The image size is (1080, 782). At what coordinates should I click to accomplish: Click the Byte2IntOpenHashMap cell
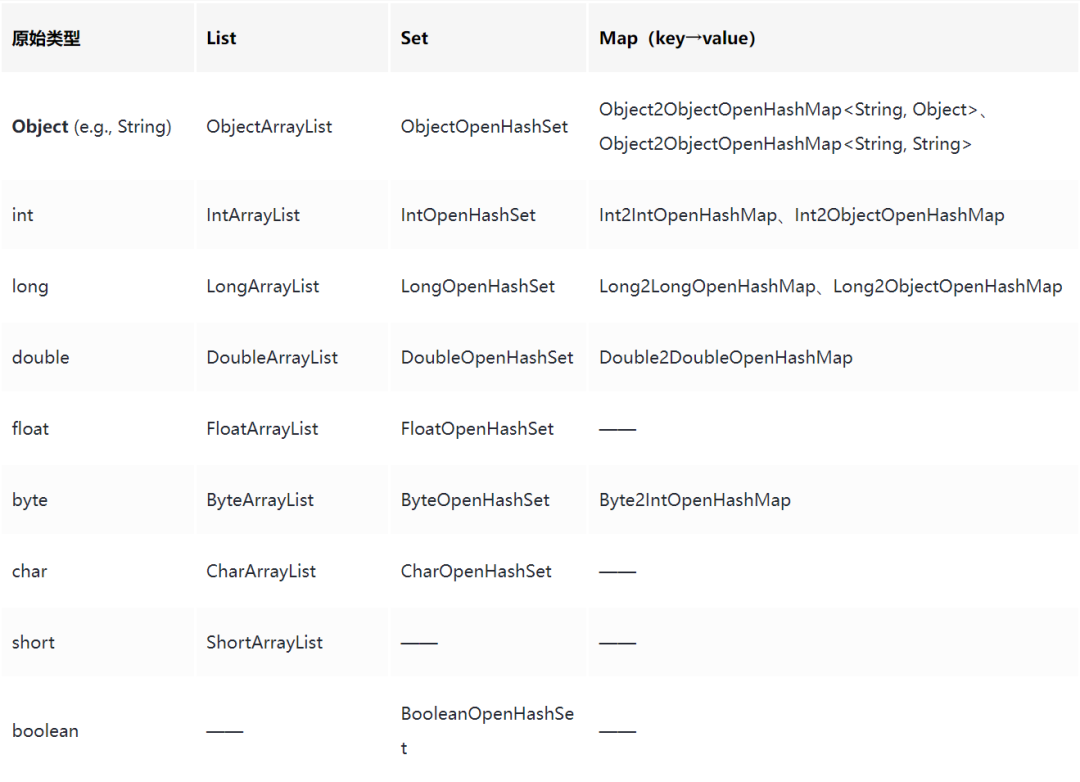695,500
